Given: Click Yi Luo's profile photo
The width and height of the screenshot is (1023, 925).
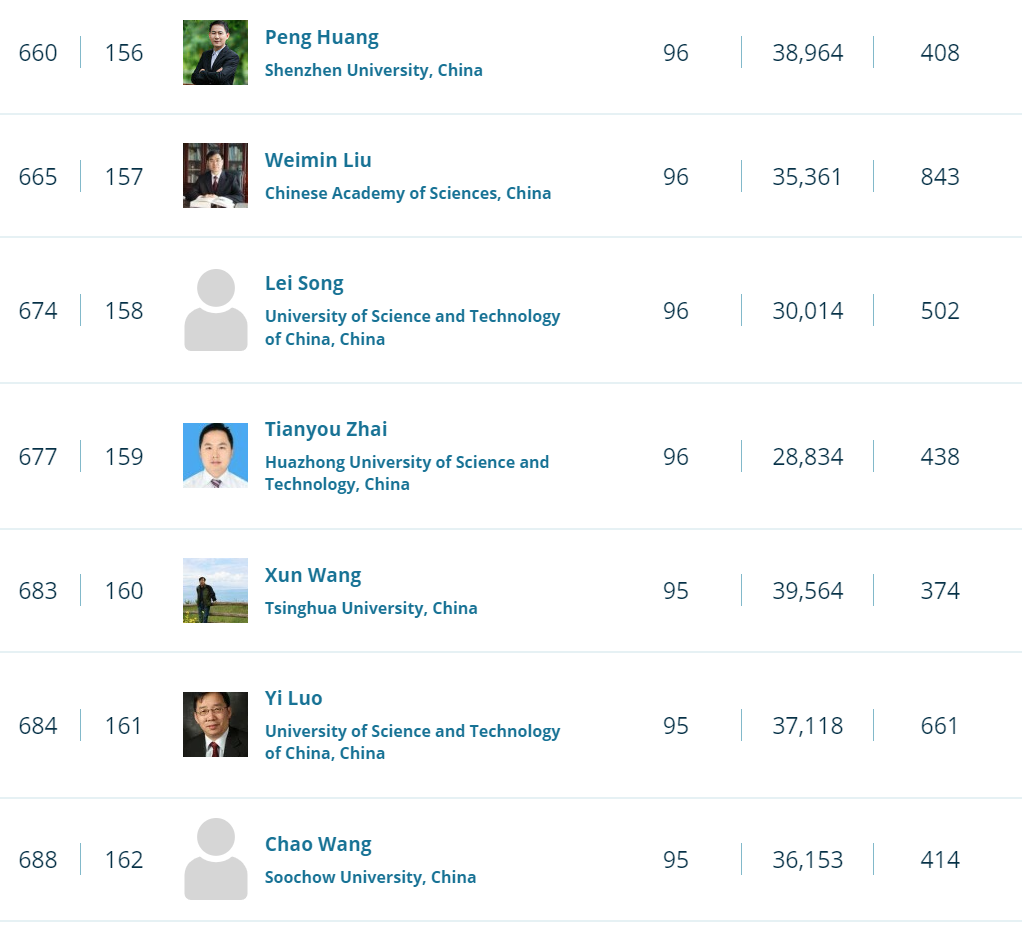Looking at the screenshot, I should [x=215, y=725].
